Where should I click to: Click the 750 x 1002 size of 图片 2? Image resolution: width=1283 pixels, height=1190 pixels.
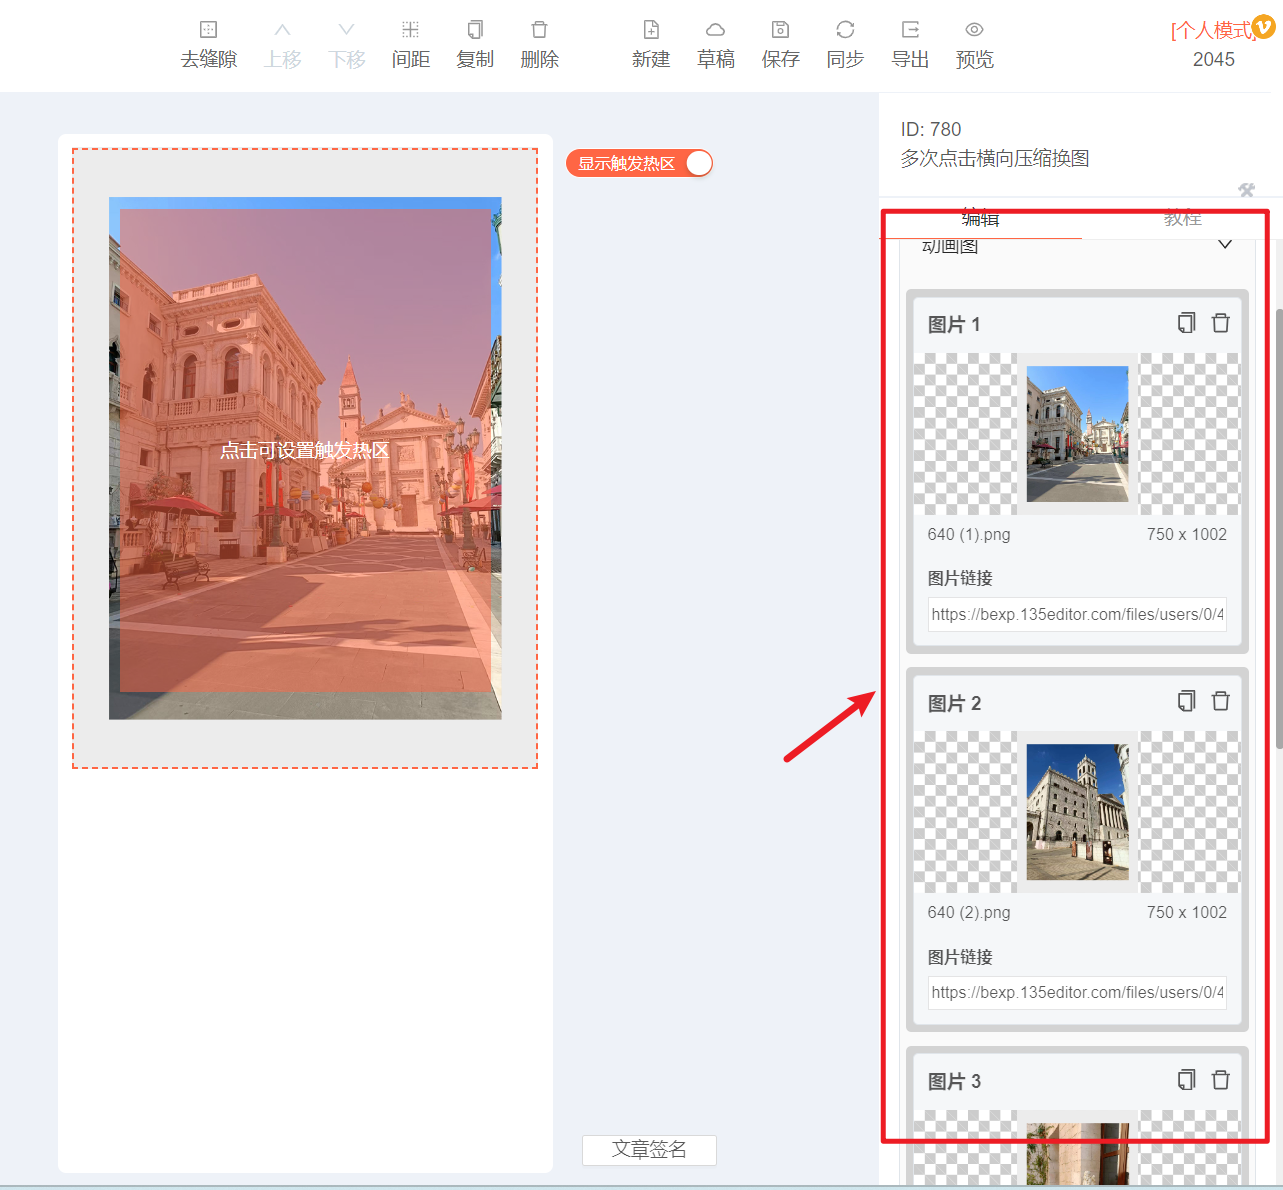coord(1187,912)
